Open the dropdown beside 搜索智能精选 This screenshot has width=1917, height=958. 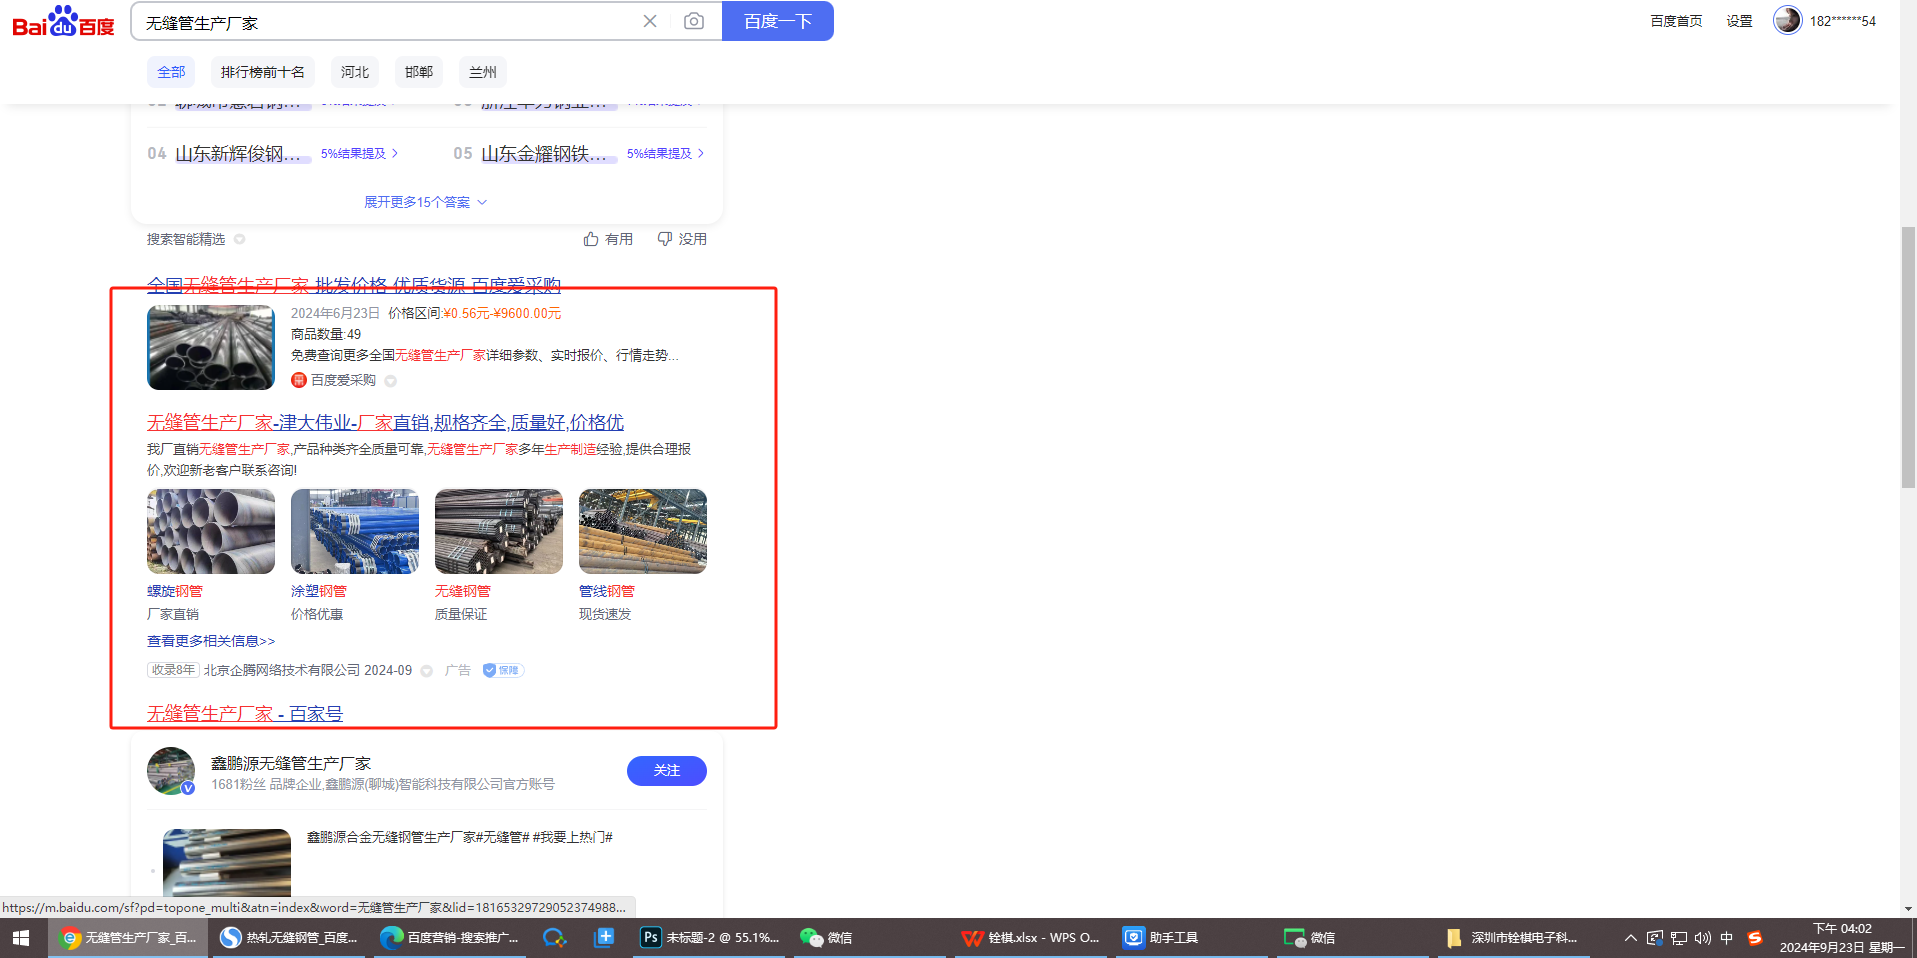(240, 239)
